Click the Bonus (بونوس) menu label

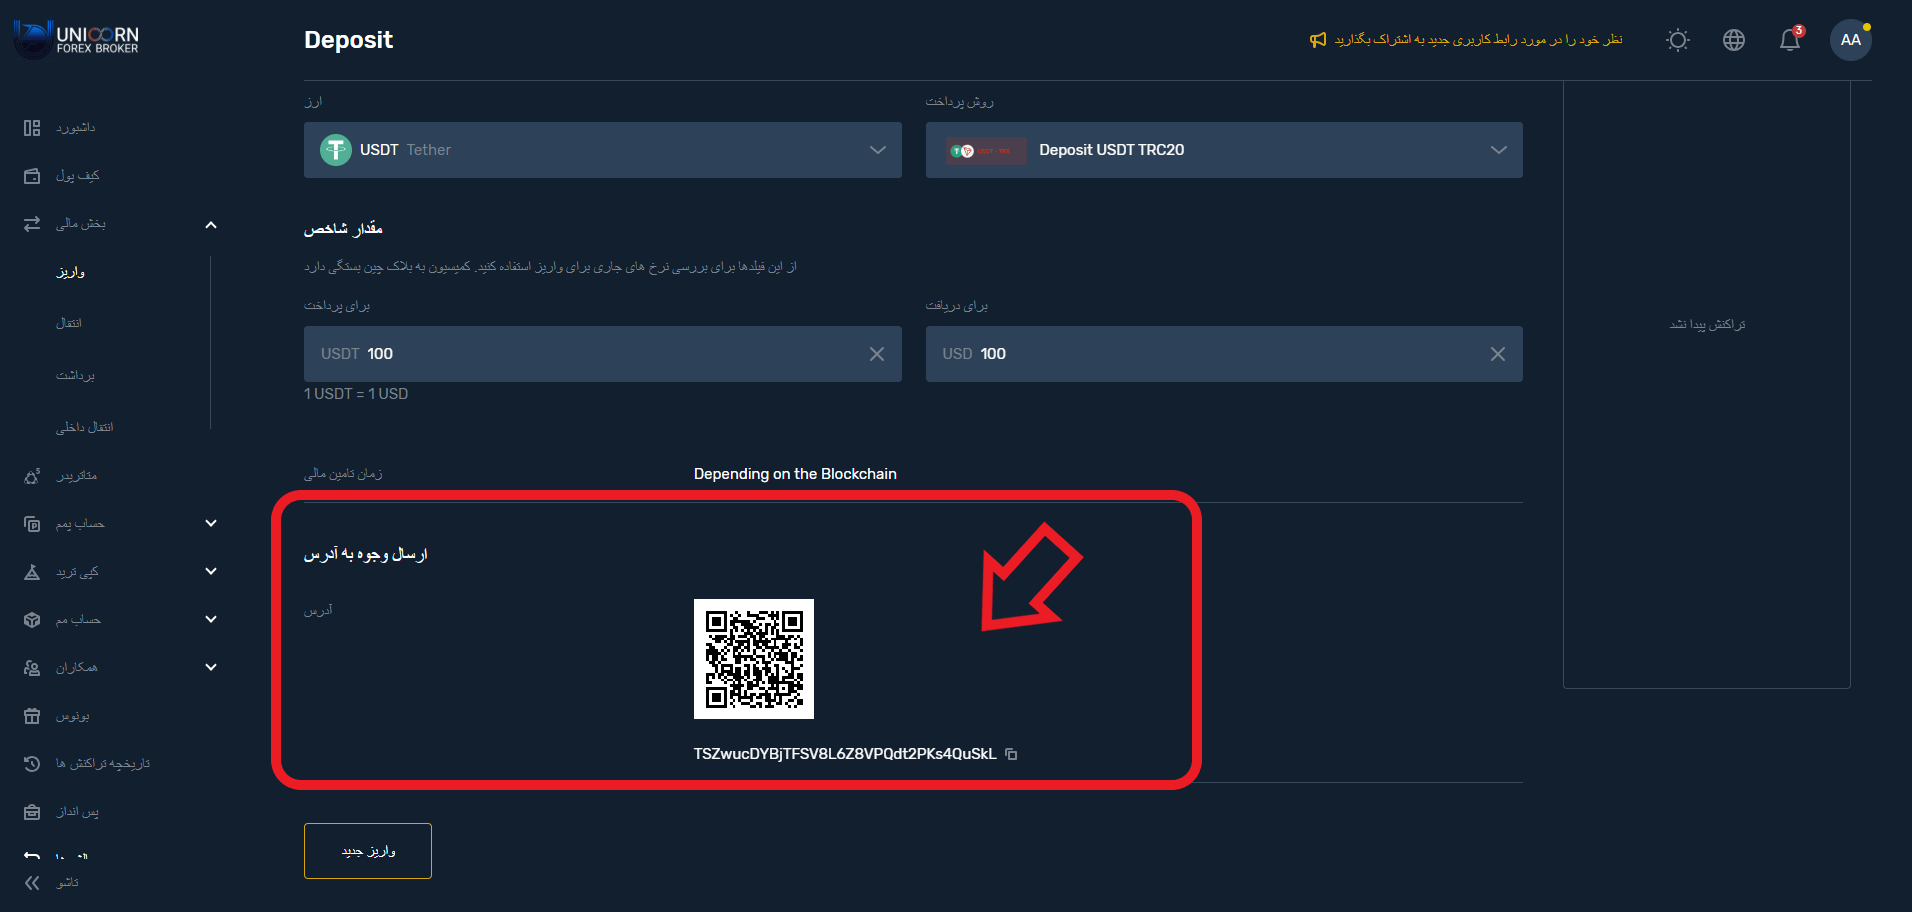point(73,716)
